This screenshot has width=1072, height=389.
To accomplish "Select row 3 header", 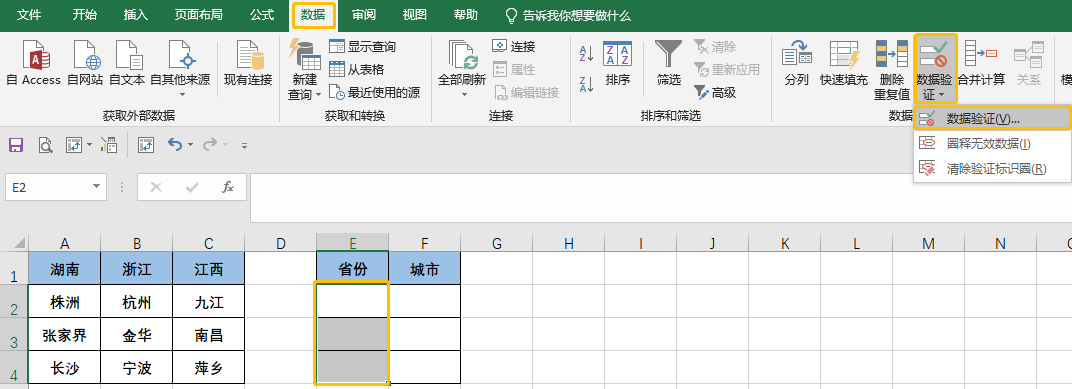I will click(x=14, y=335).
